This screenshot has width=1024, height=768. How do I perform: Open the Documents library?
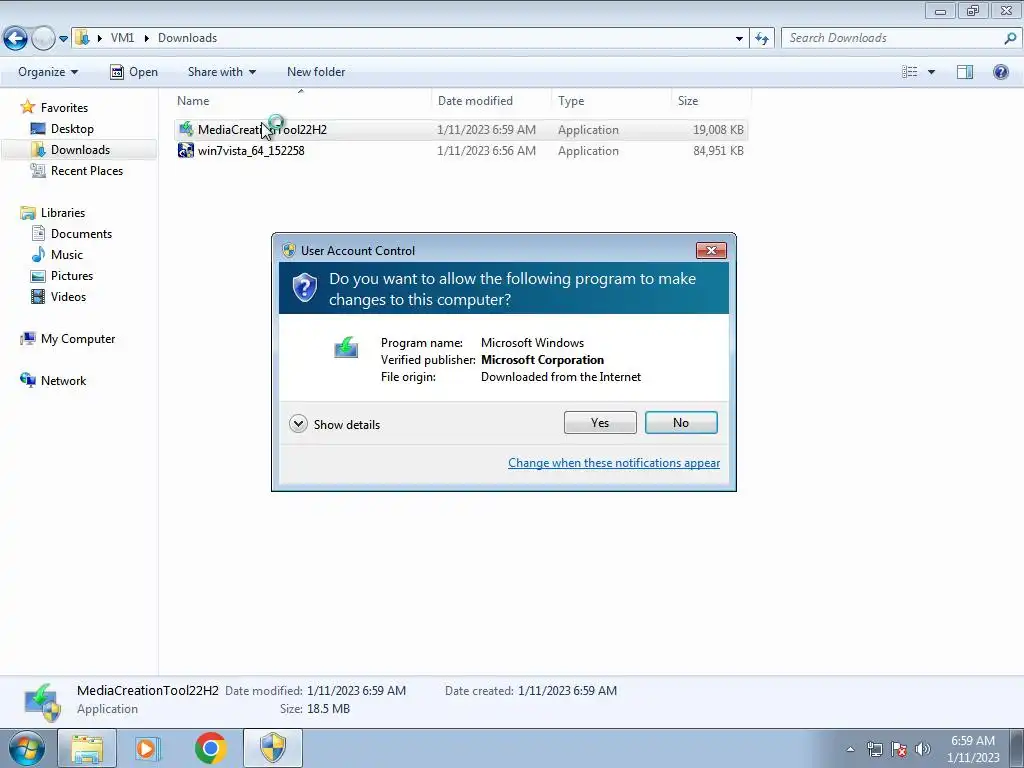(81, 234)
